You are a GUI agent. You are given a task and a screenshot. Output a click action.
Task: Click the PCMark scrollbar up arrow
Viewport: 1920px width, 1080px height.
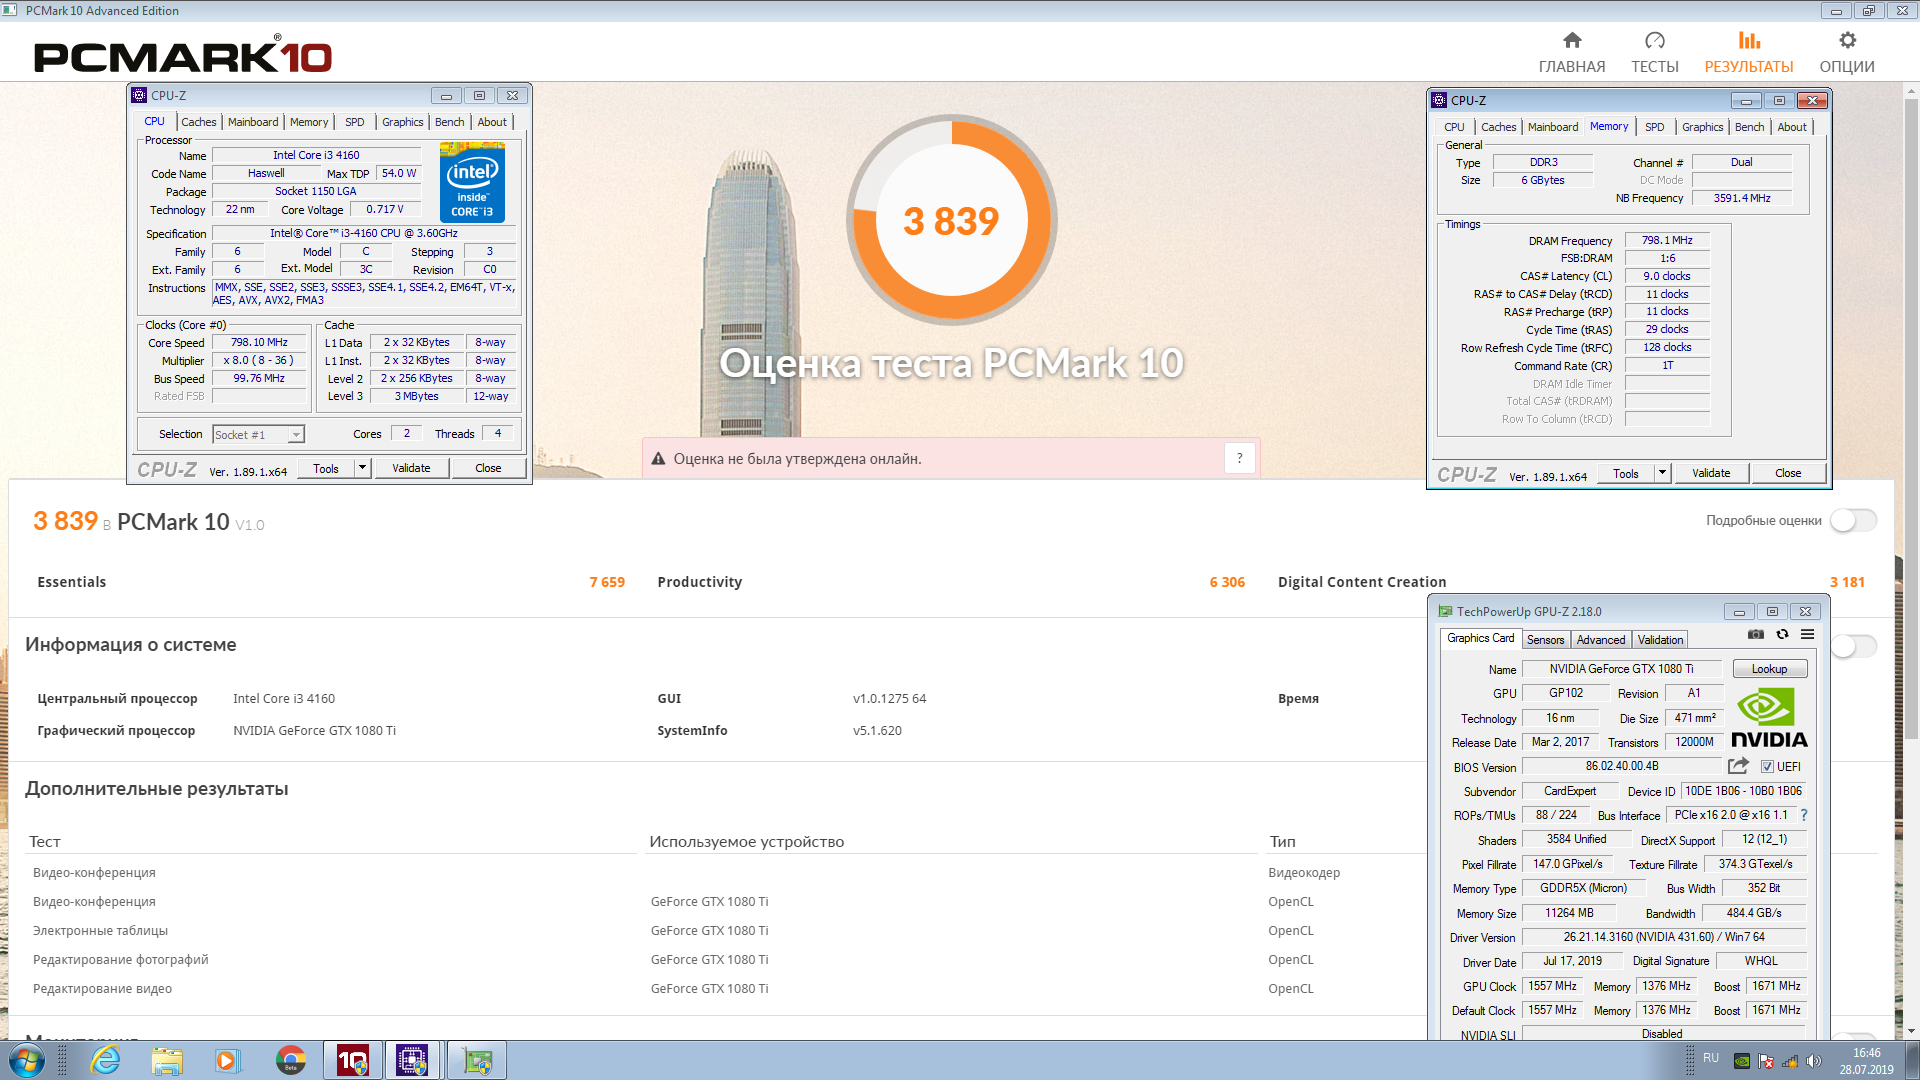coord(1911,90)
